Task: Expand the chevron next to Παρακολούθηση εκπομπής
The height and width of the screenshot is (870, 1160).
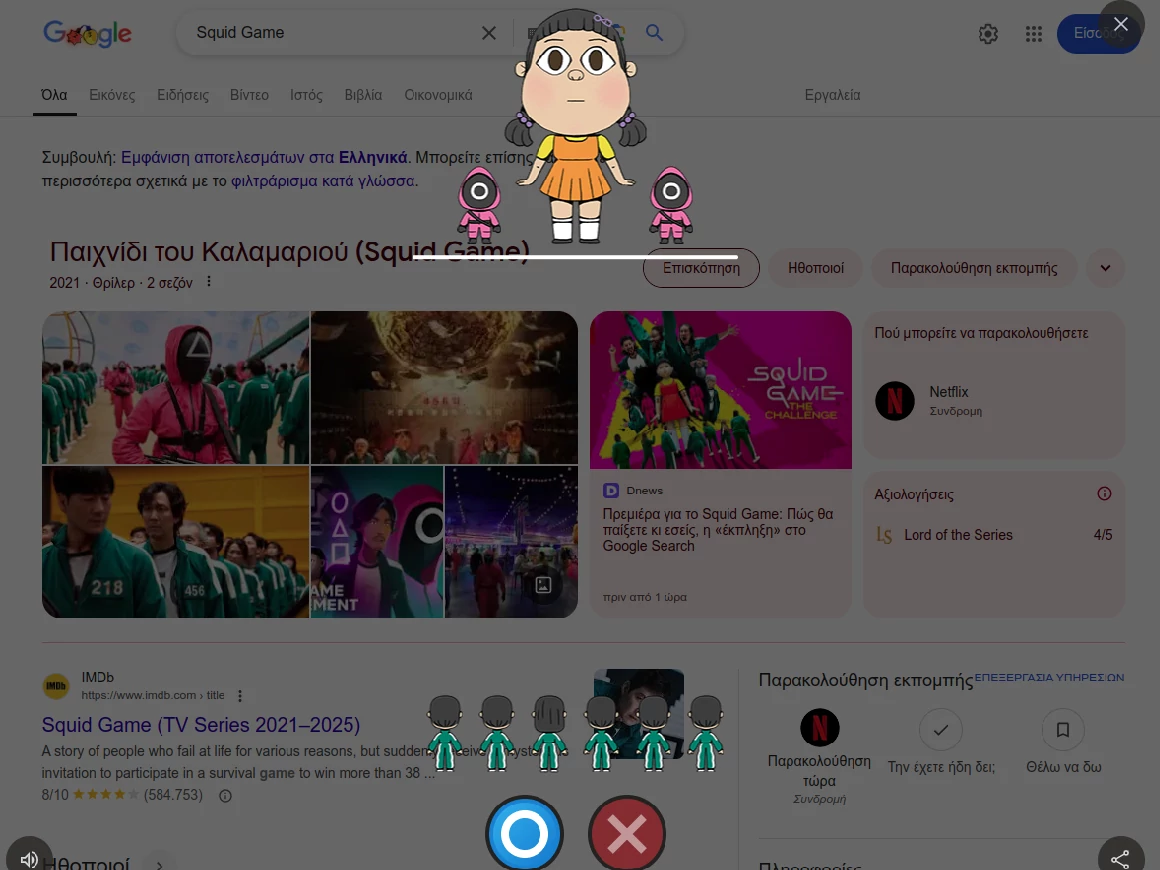Action: [1105, 268]
